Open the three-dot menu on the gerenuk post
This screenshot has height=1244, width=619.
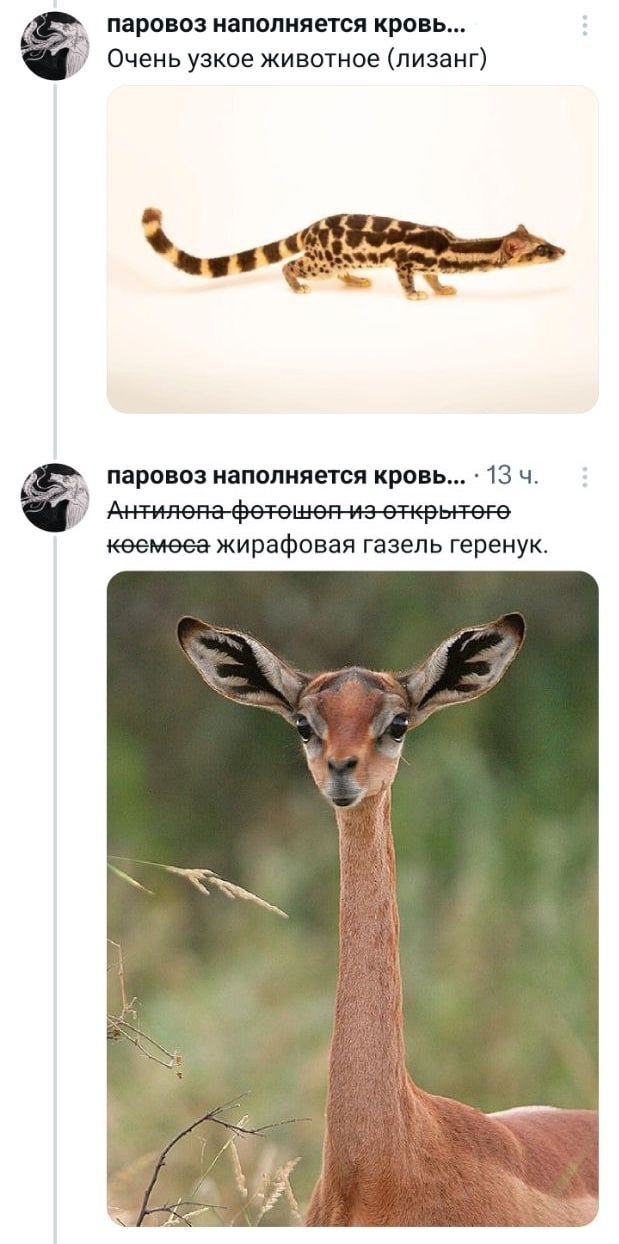[x=584, y=477]
